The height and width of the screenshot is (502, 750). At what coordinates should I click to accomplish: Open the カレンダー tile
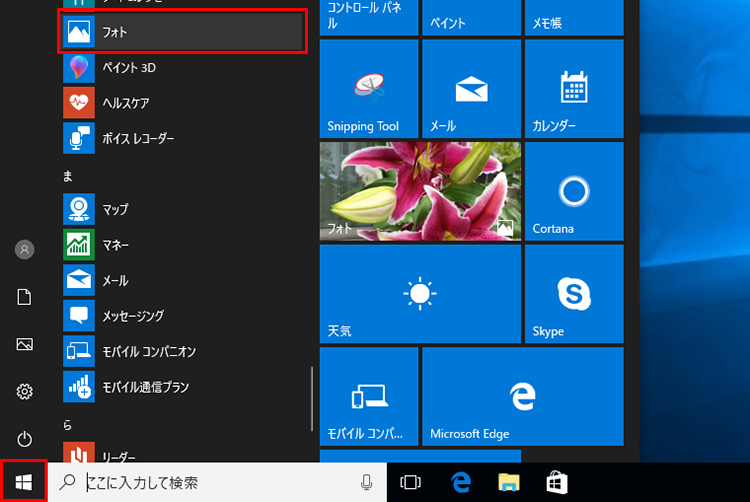[574, 89]
